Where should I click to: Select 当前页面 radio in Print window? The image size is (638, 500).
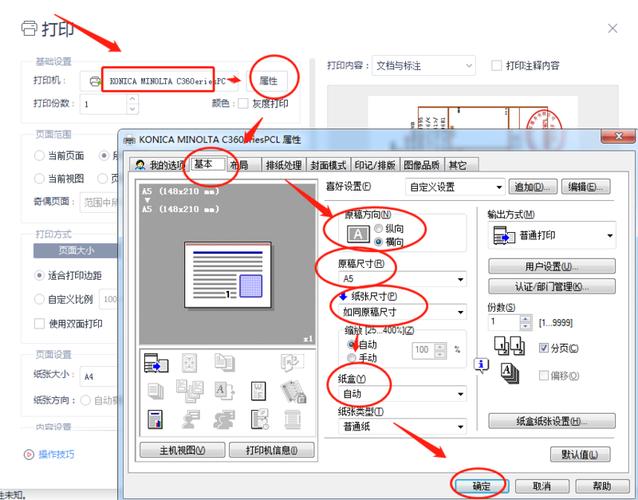pos(39,155)
